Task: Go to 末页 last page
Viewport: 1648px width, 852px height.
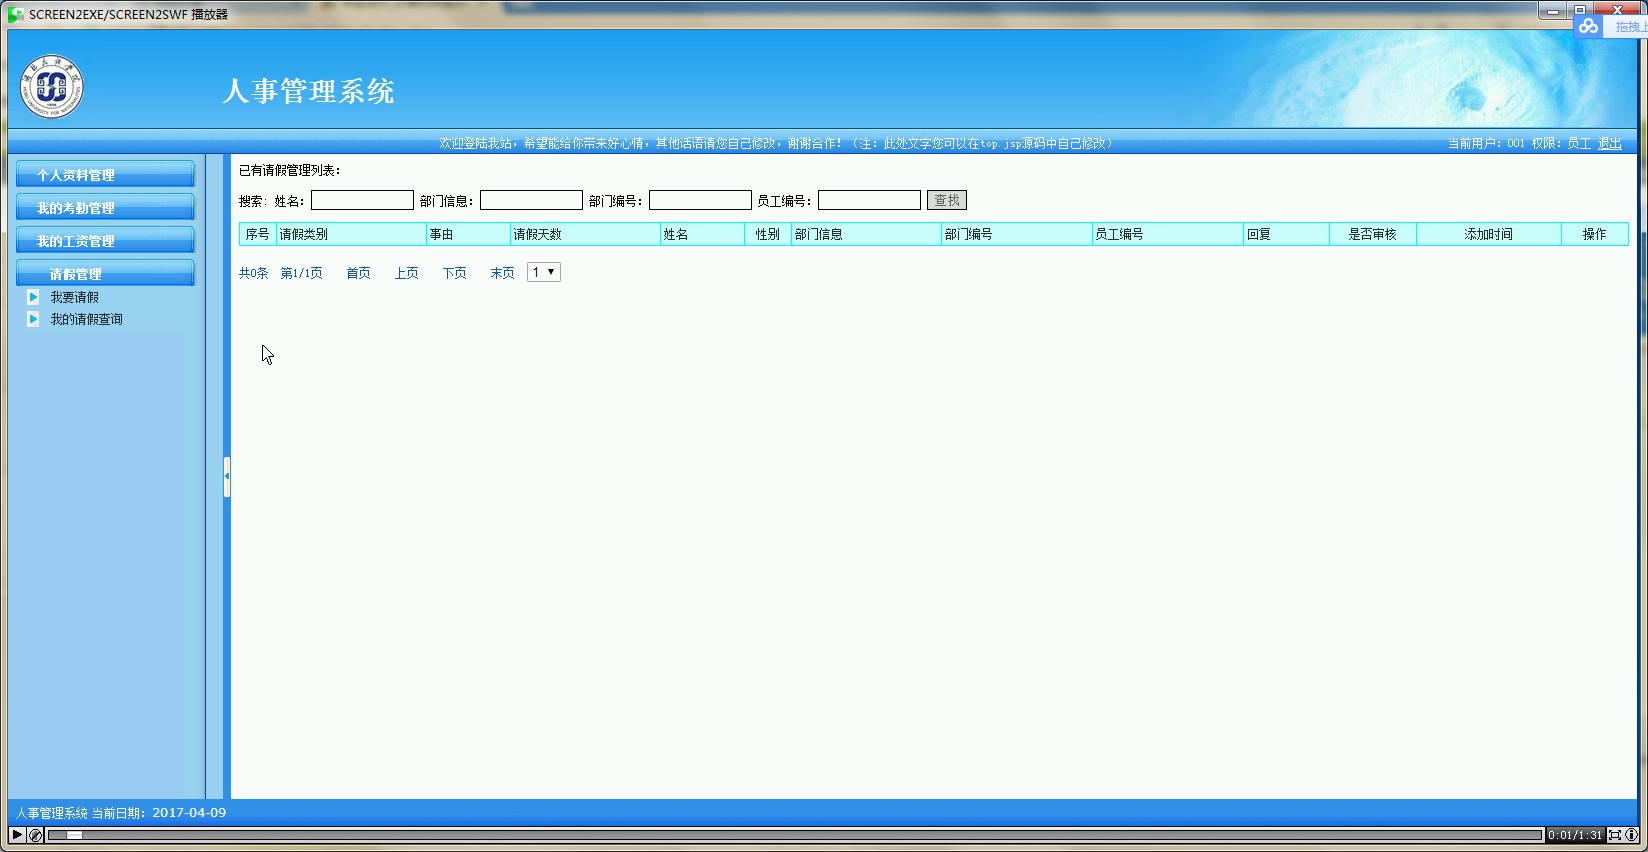Action: click(x=502, y=273)
